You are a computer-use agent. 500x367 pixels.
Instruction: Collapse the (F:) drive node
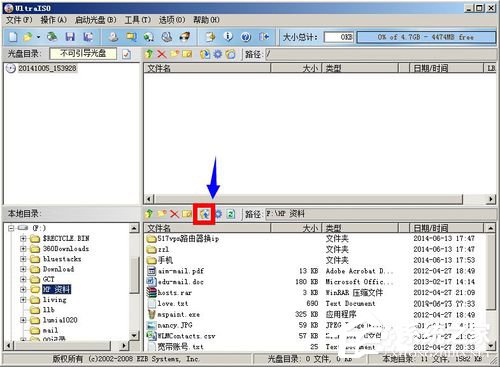coord(11,228)
